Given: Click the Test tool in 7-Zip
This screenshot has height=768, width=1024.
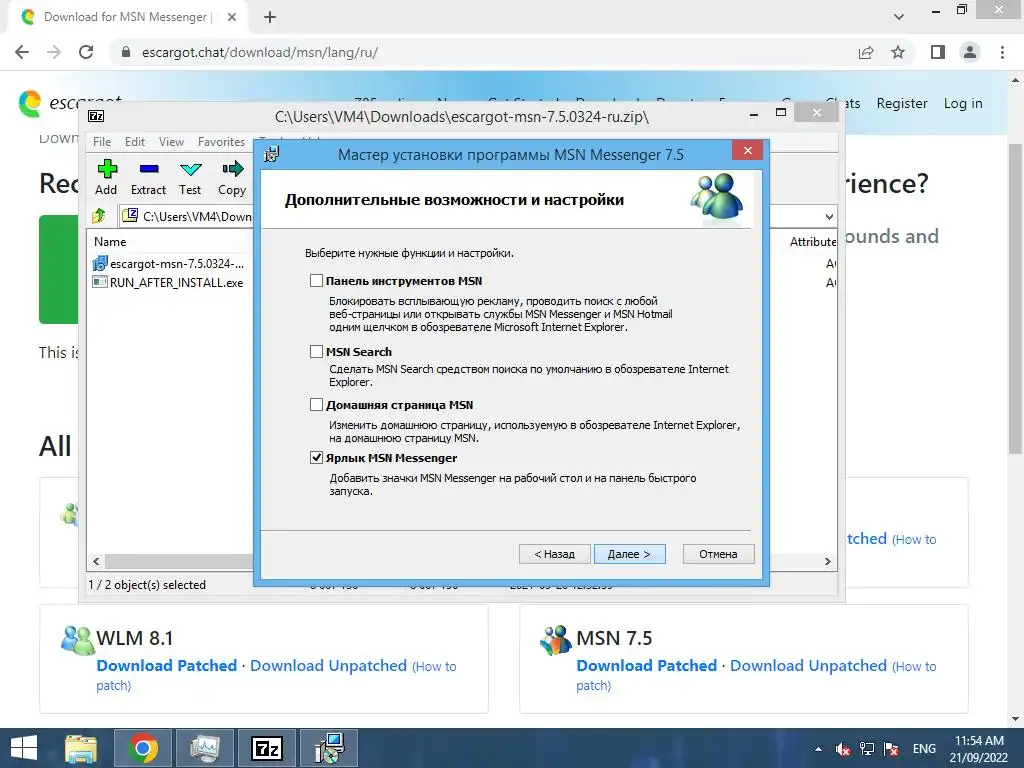Looking at the screenshot, I should (x=190, y=177).
